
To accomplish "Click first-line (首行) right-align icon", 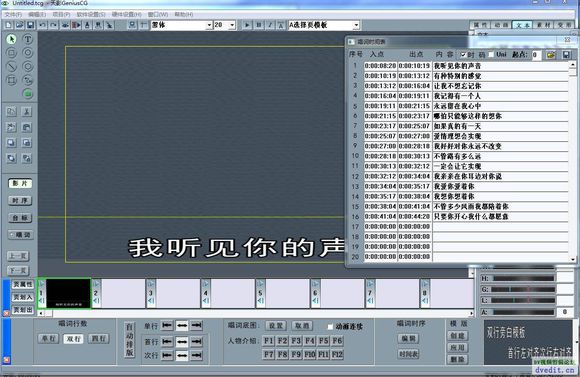I will coord(196,341).
